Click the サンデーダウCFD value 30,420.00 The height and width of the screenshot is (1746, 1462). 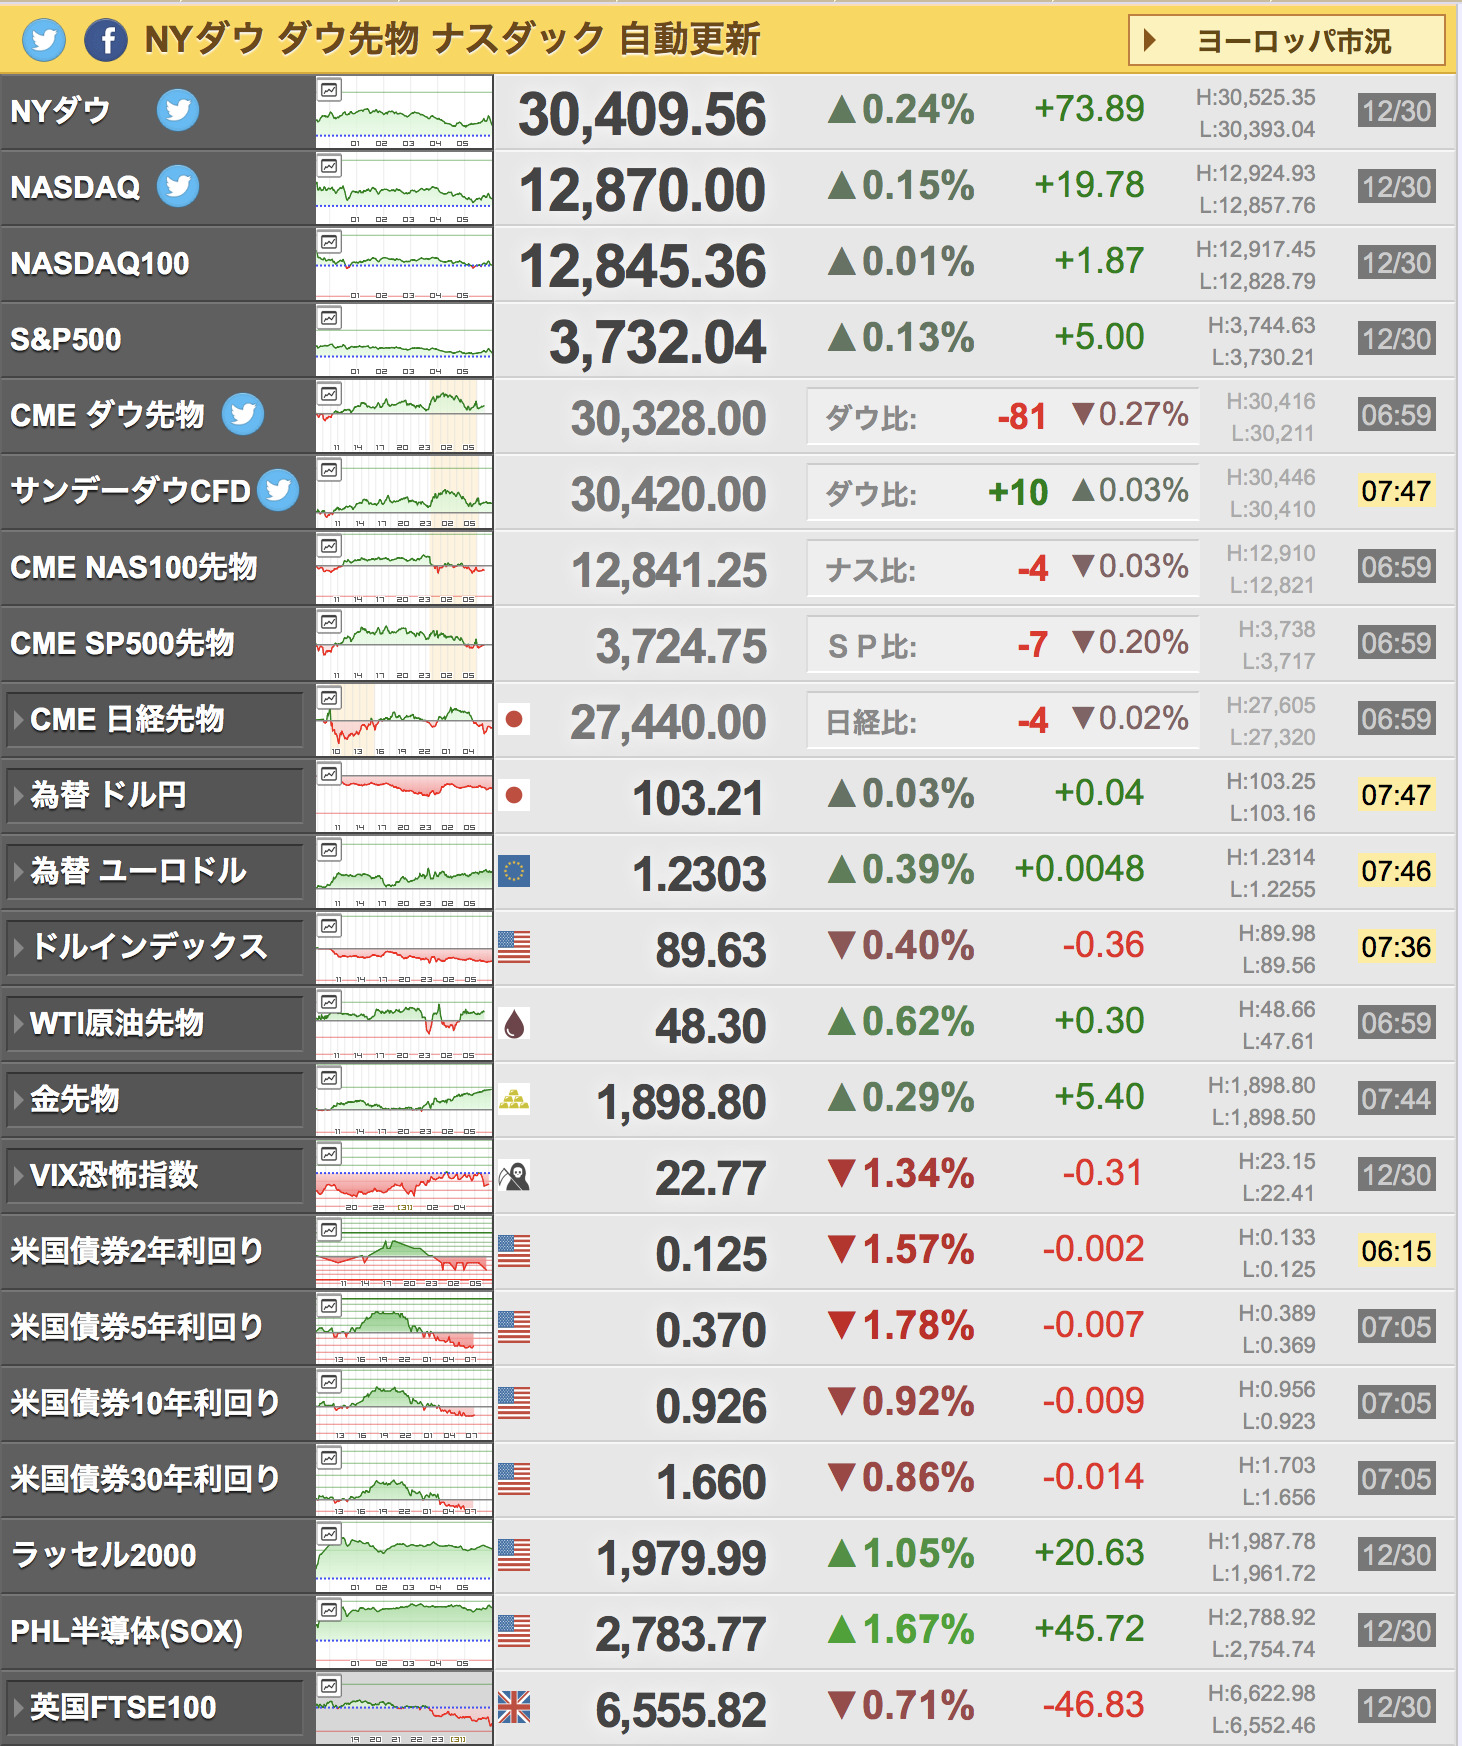tap(669, 494)
